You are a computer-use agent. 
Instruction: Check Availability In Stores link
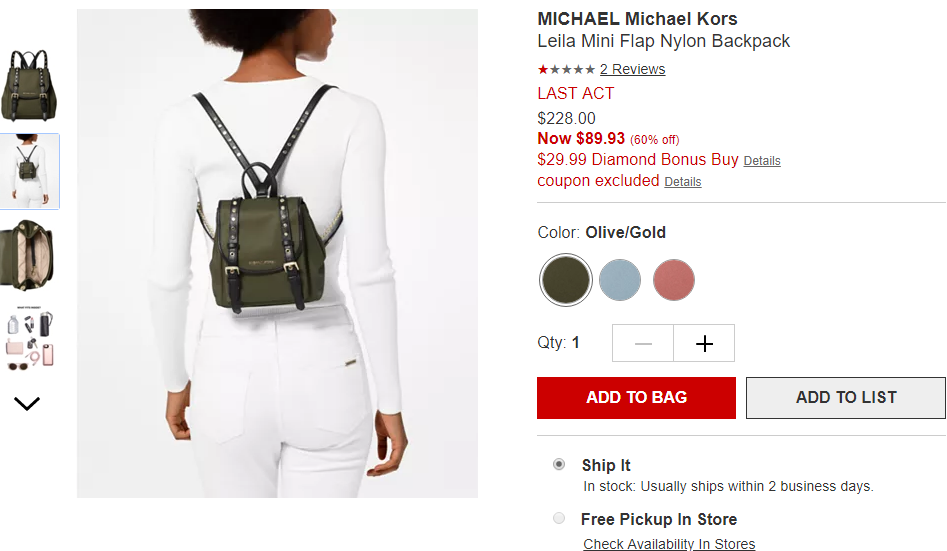669,544
